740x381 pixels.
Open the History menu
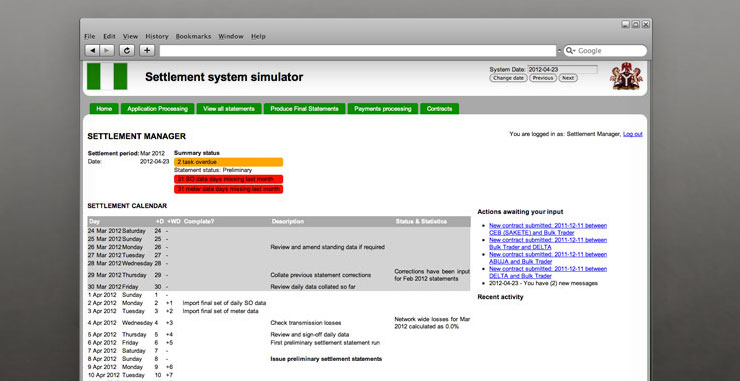(x=157, y=36)
